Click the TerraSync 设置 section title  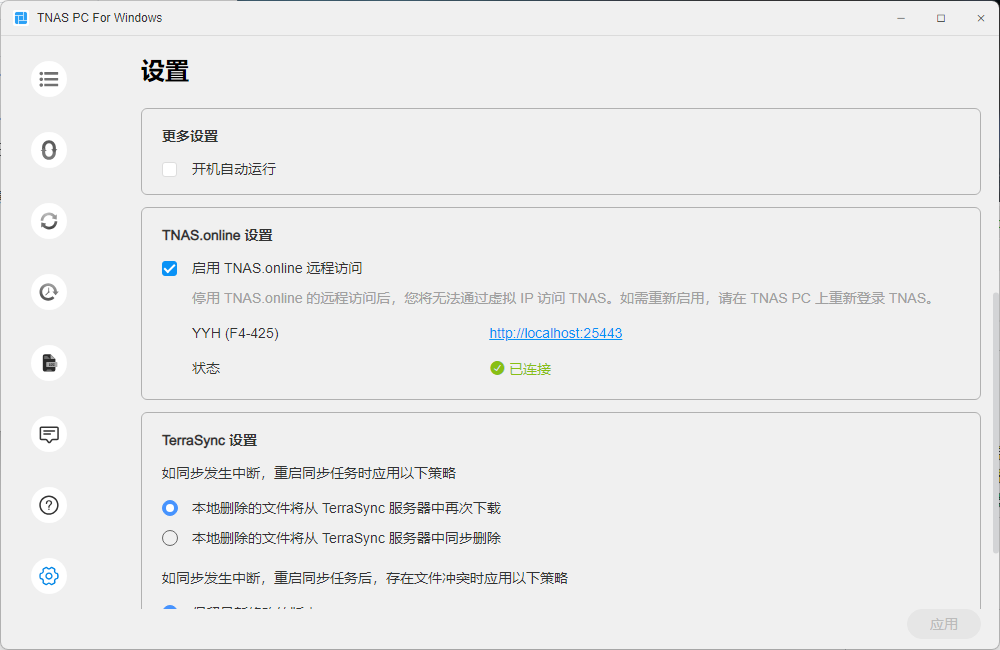(x=210, y=440)
